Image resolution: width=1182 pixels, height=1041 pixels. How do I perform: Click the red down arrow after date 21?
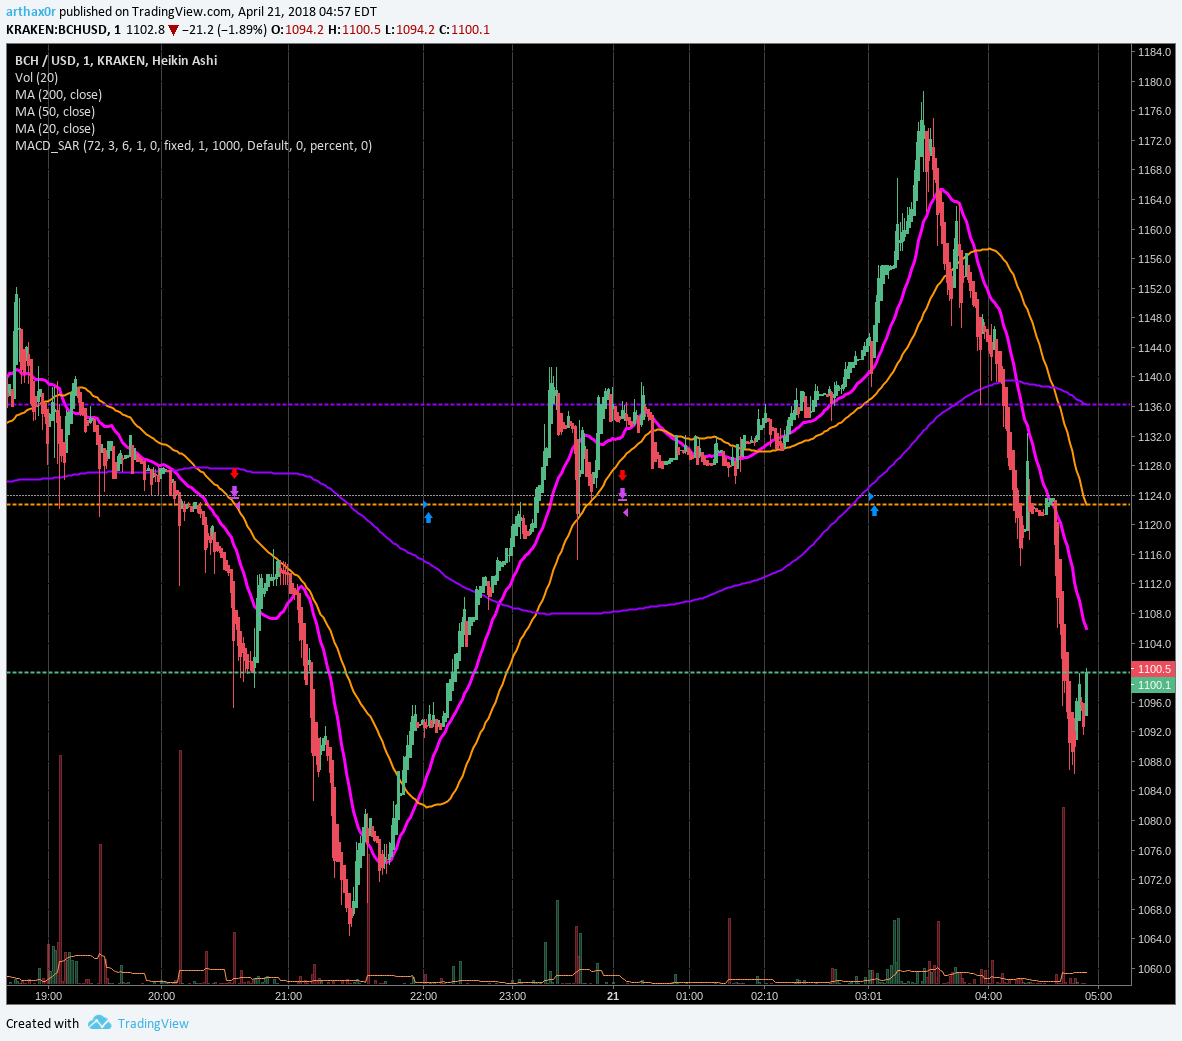[x=623, y=475]
